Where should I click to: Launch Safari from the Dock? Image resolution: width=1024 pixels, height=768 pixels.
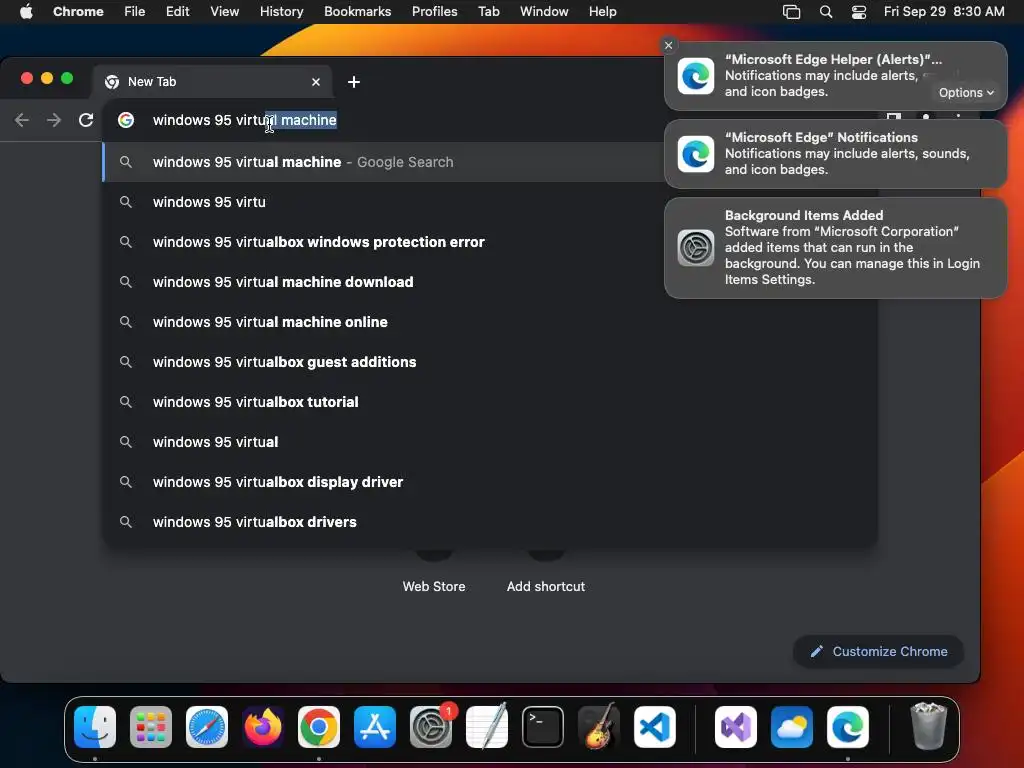(x=207, y=727)
